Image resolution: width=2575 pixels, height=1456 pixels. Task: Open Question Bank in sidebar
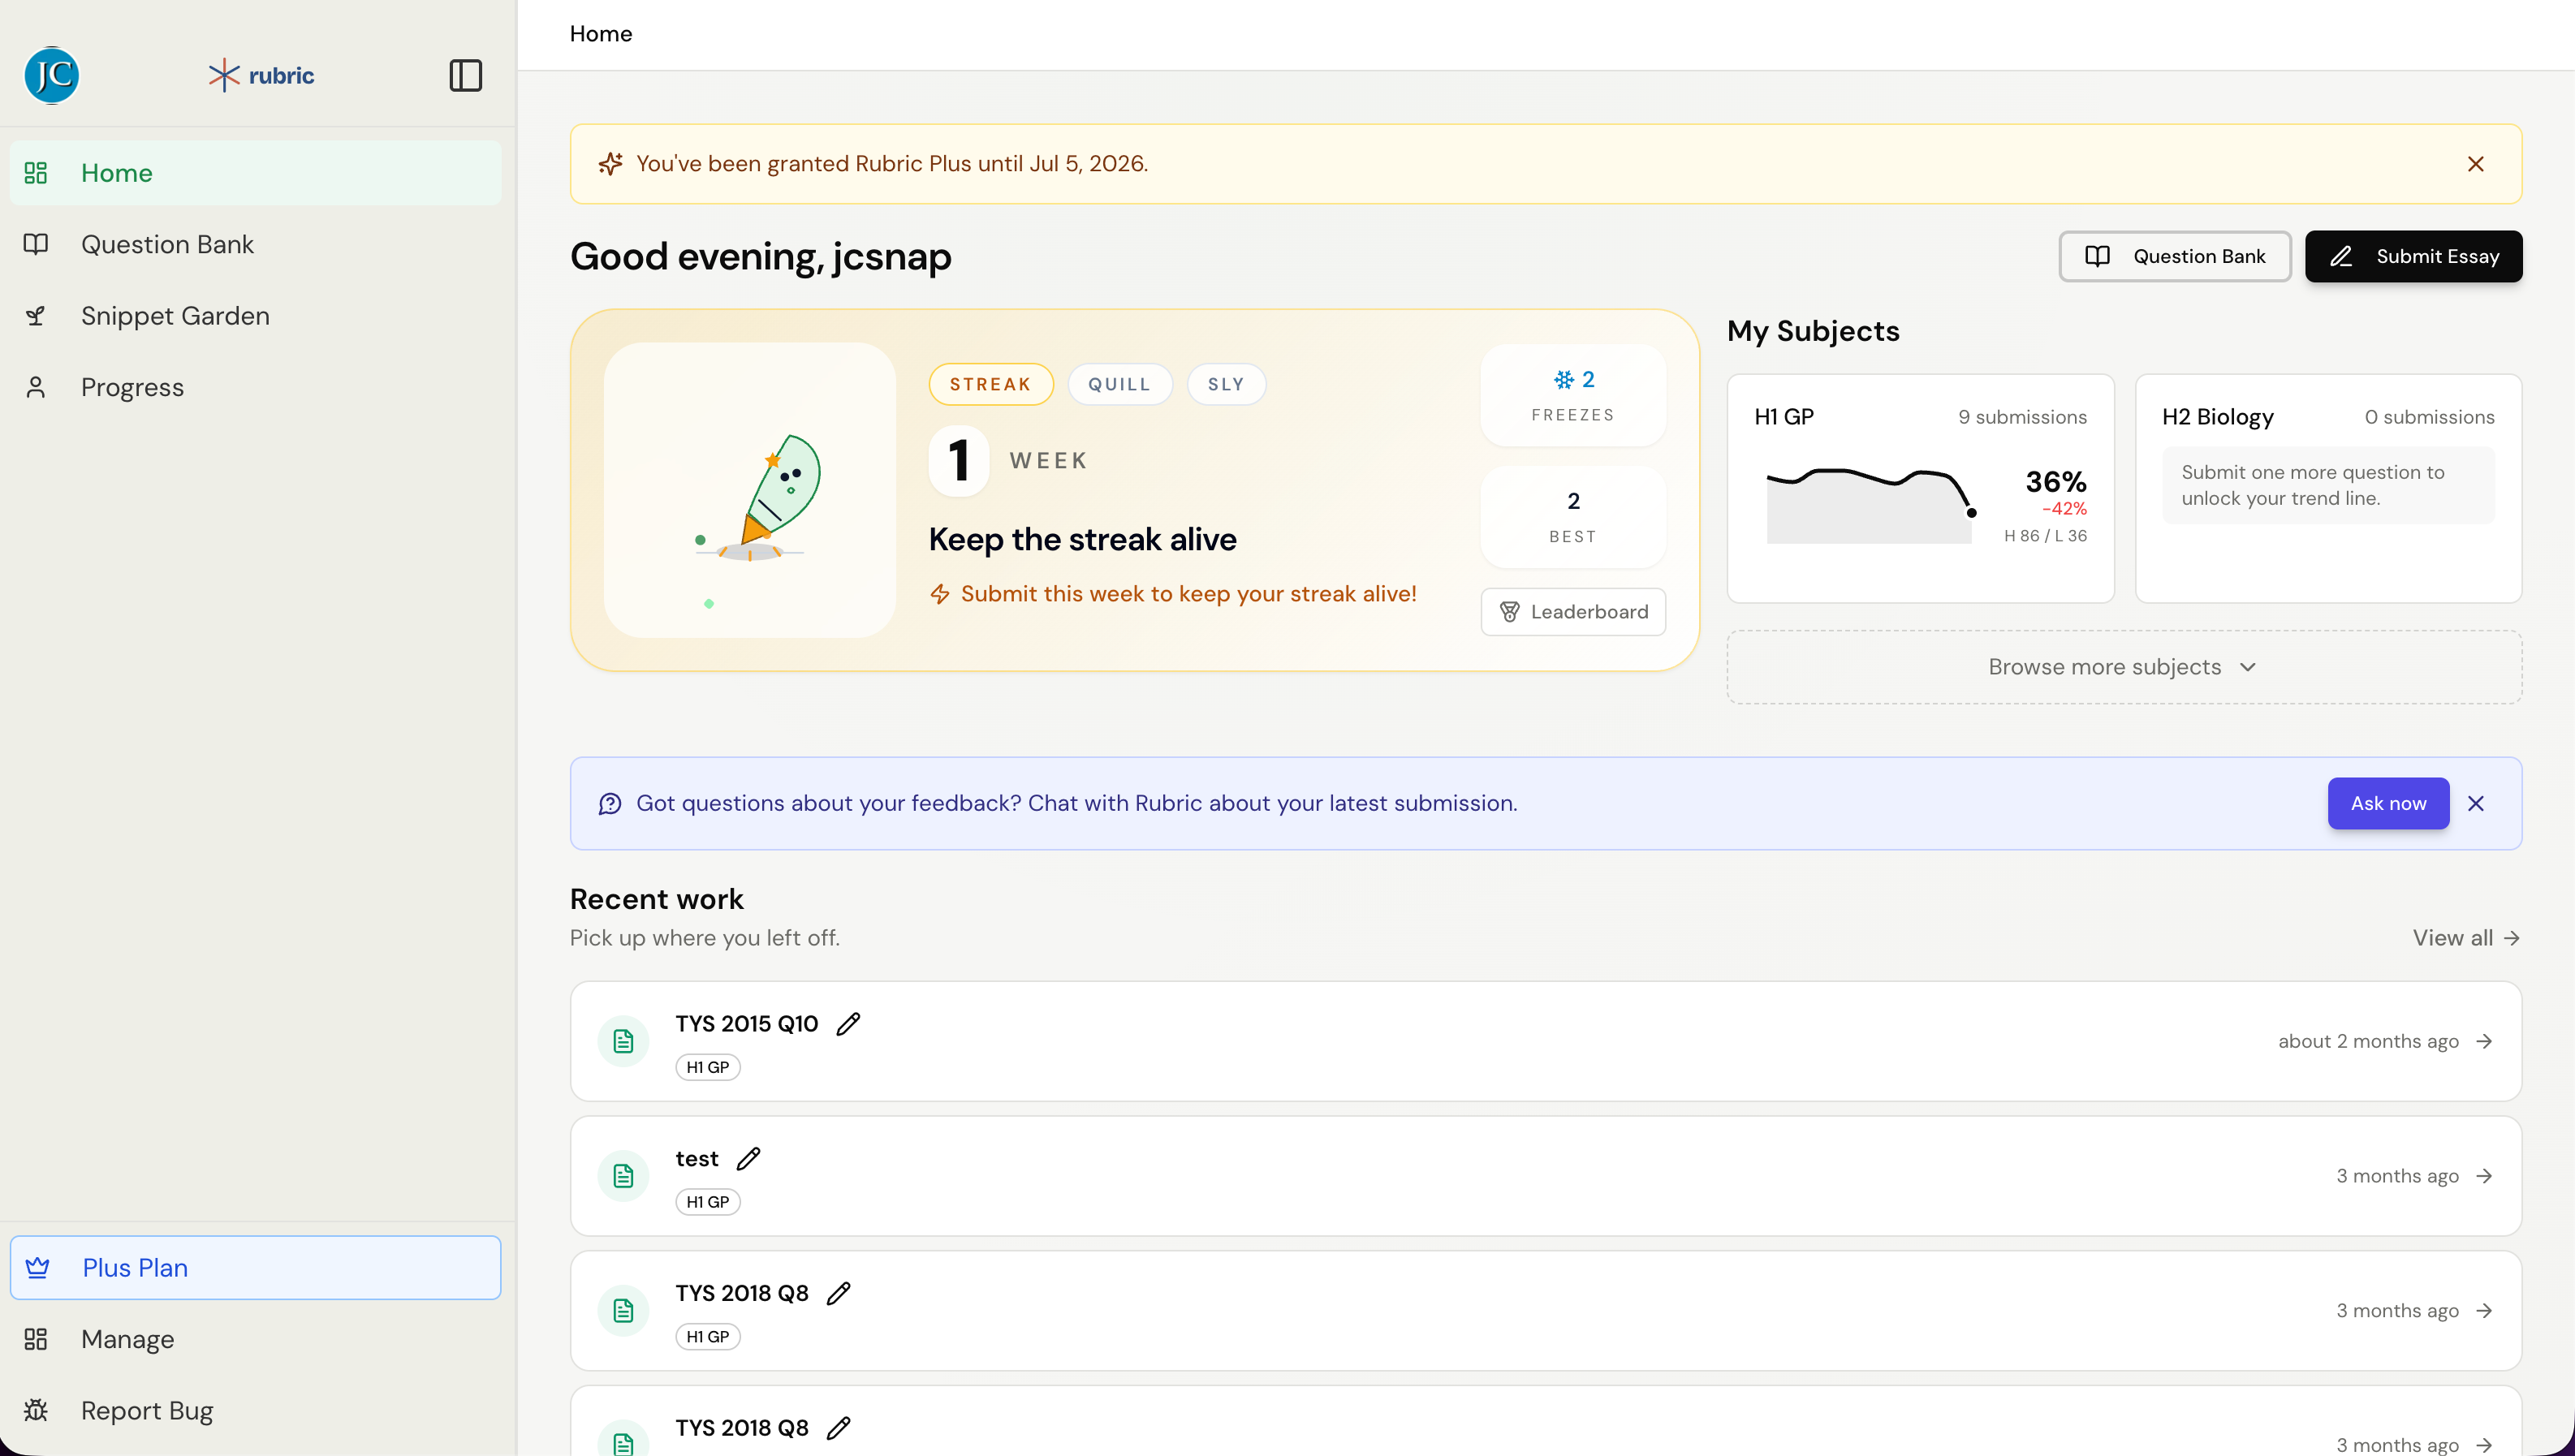pos(256,244)
